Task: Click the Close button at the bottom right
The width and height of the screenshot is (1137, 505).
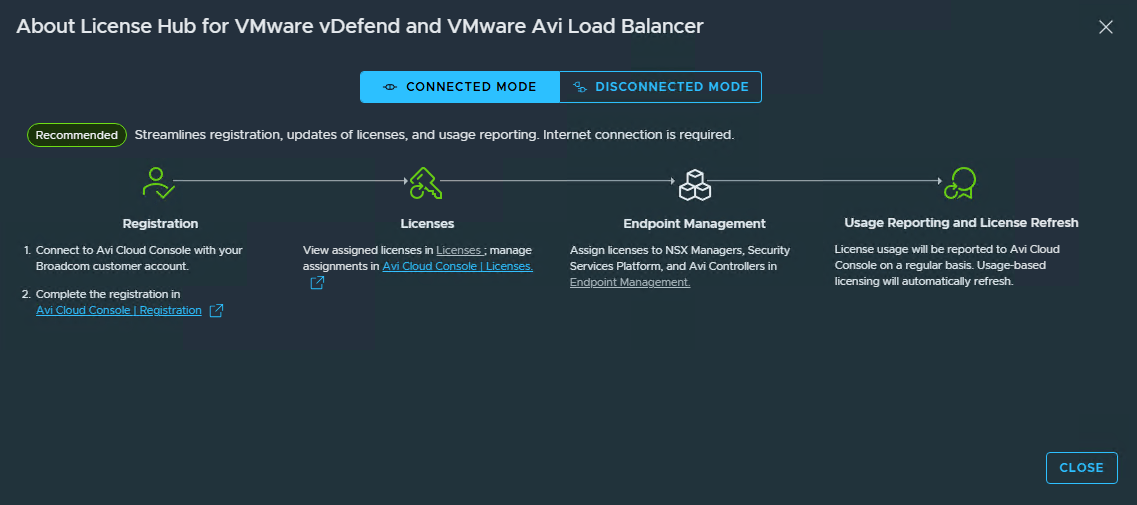Action: 1081,468
